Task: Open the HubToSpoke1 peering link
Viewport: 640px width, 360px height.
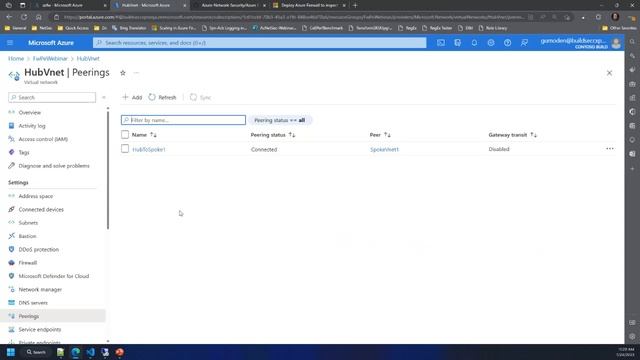Action: 149,149
